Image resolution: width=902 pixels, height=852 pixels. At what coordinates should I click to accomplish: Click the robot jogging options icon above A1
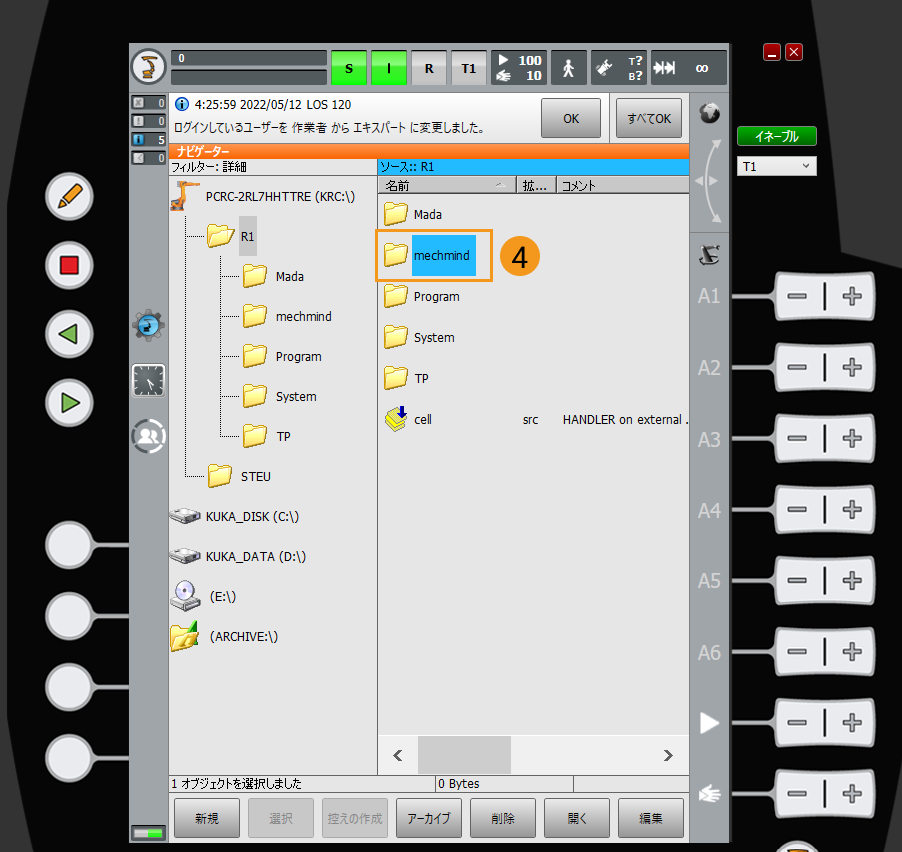tap(709, 254)
